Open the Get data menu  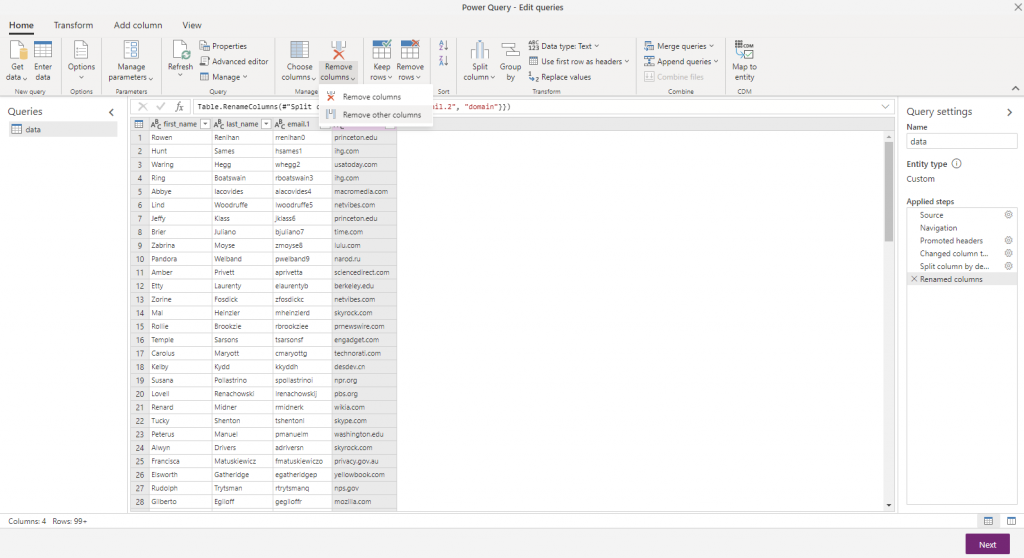click(17, 61)
